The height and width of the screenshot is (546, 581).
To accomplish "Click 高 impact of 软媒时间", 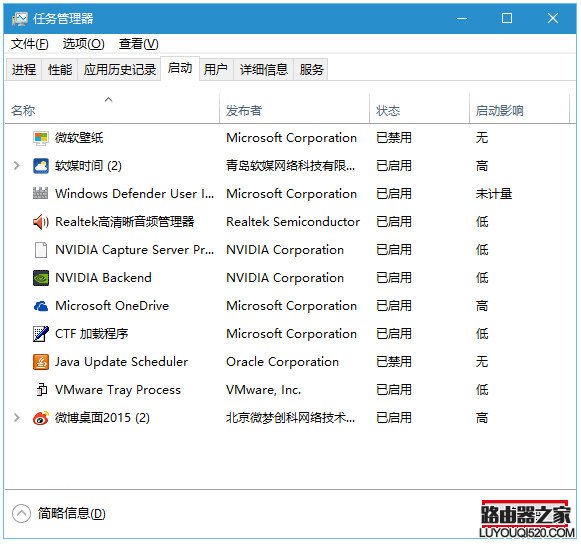I will point(482,166).
